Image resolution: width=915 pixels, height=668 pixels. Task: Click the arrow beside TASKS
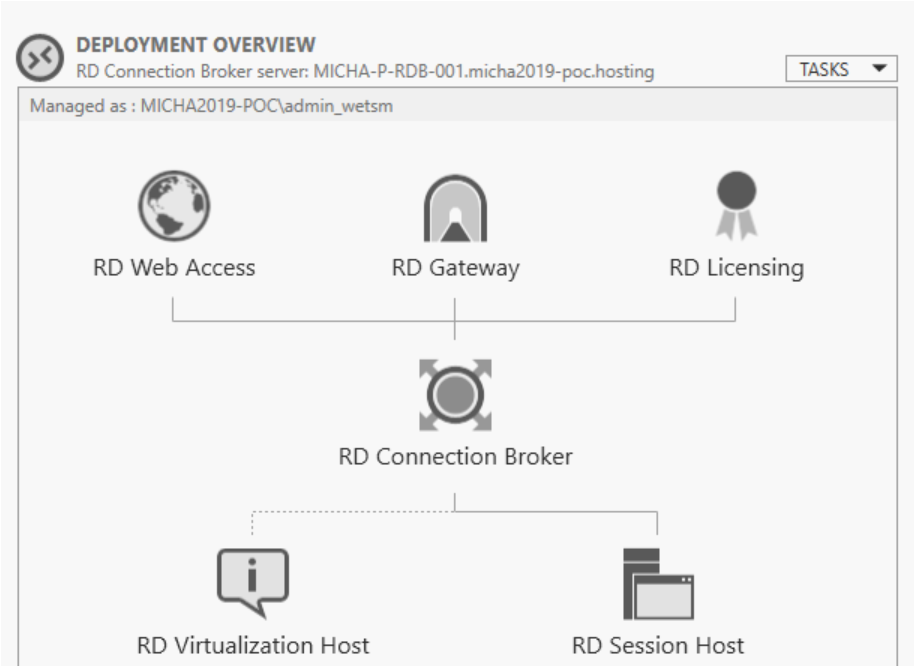click(x=879, y=69)
